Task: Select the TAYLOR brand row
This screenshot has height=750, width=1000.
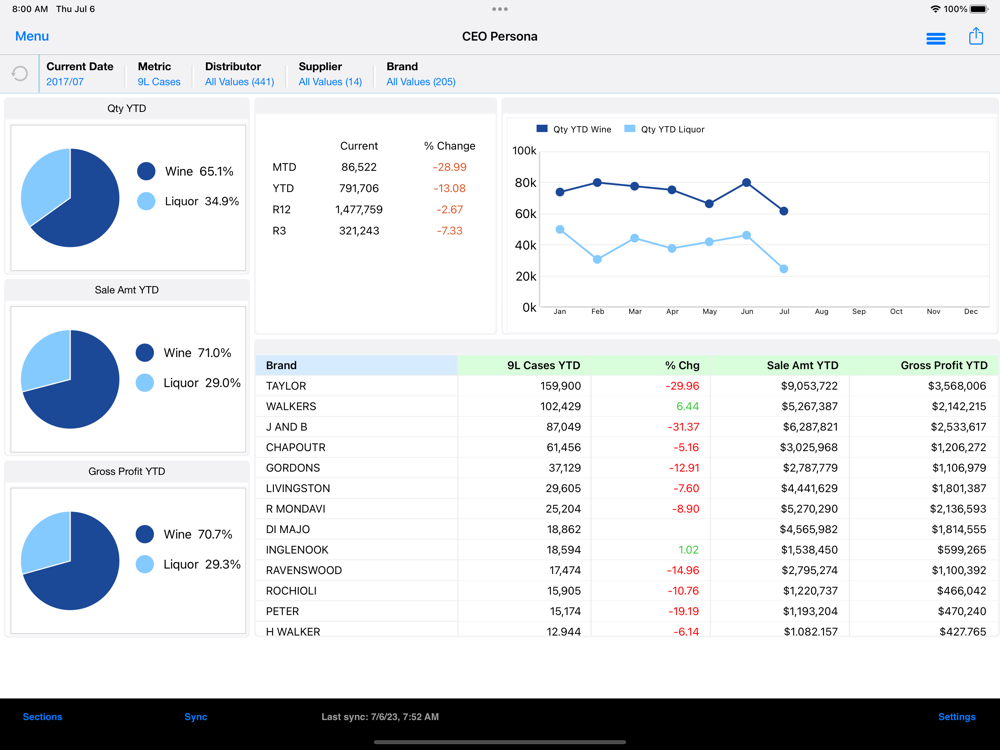Action: [x=627, y=386]
